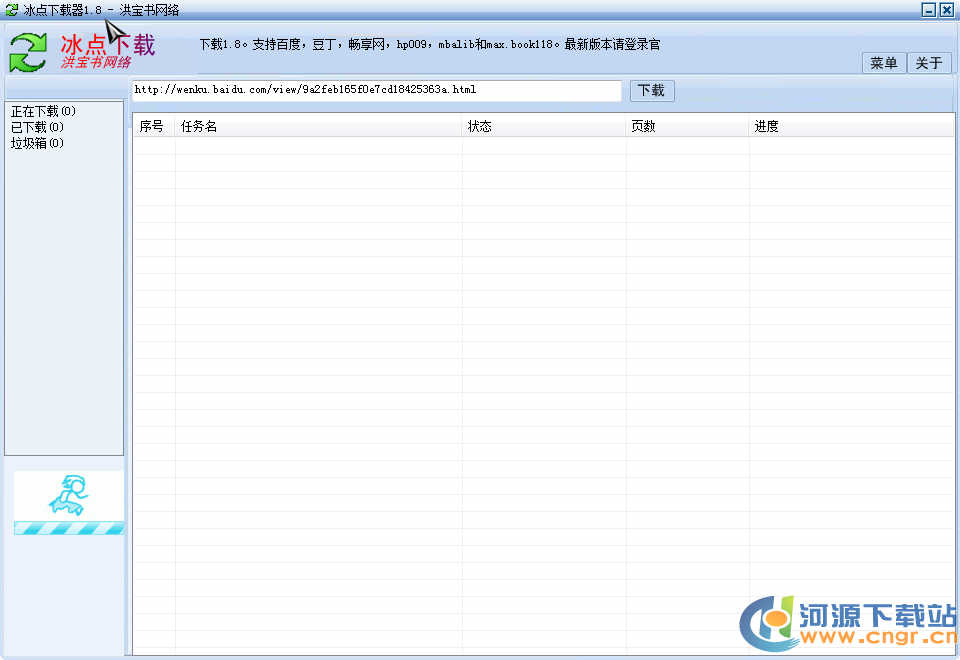Click the striped cyan progress bar
The image size is (960, 660).
pos(69,528)
